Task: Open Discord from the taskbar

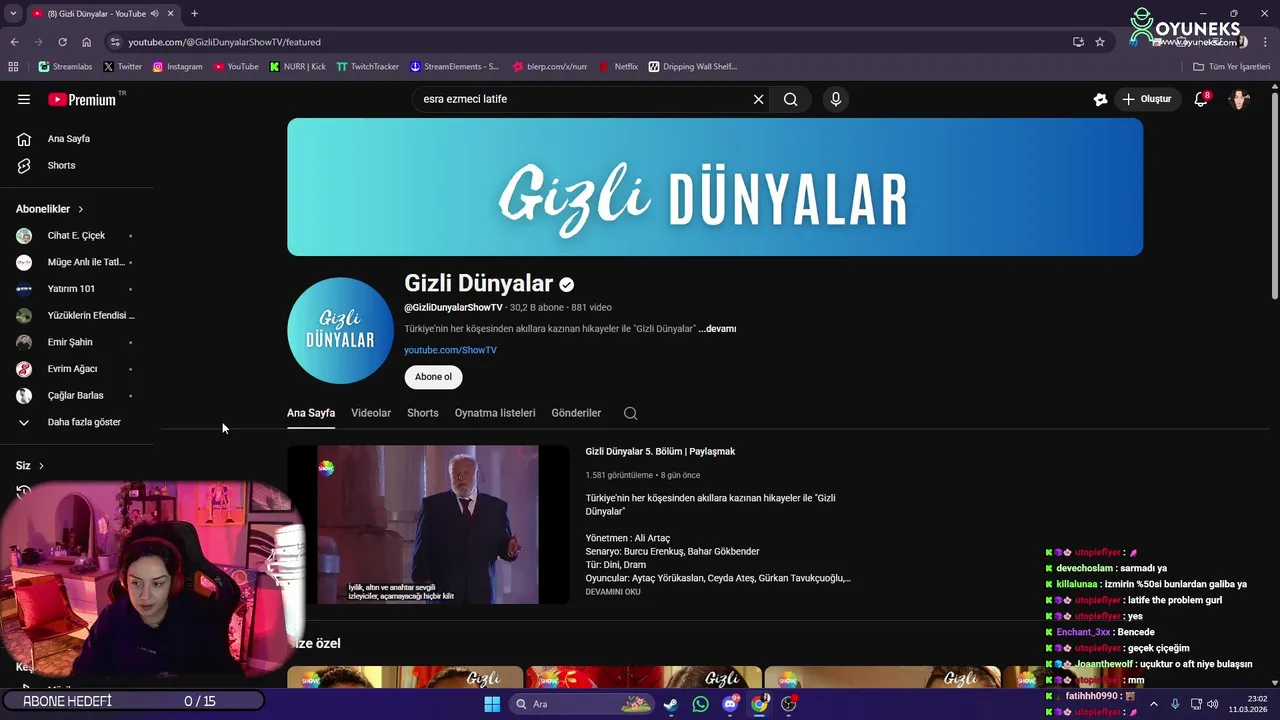Action: (730, 704)
